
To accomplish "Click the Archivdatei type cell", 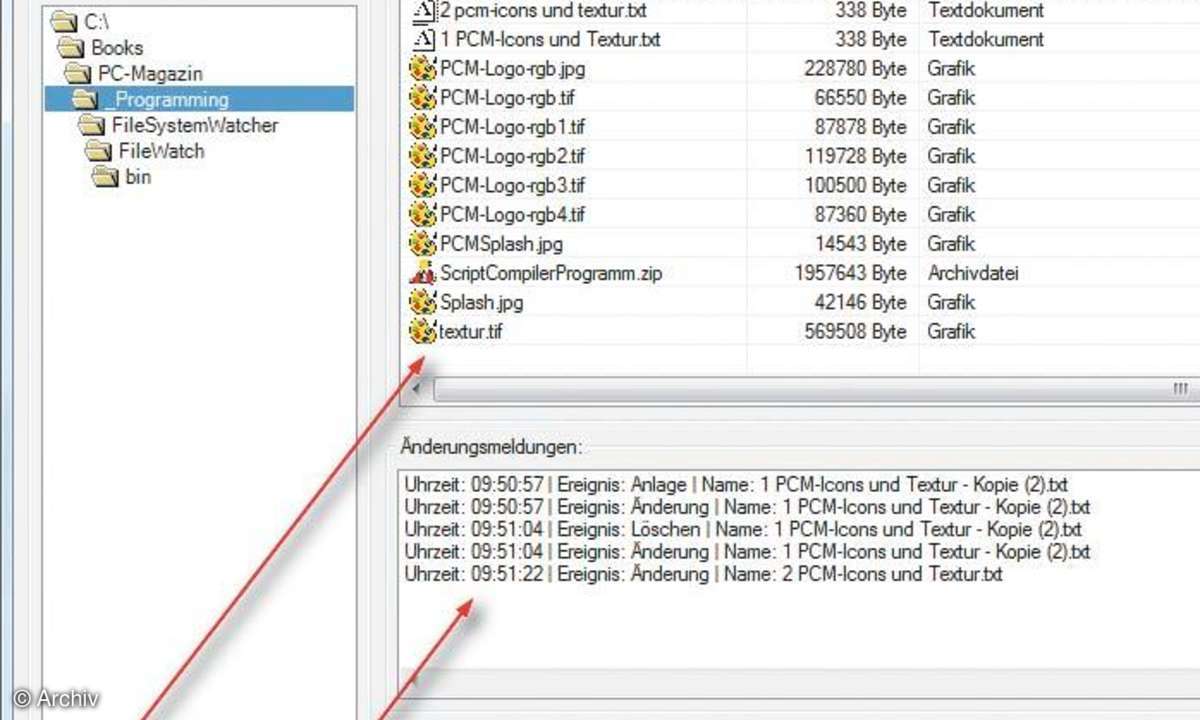I will (973, 272).
